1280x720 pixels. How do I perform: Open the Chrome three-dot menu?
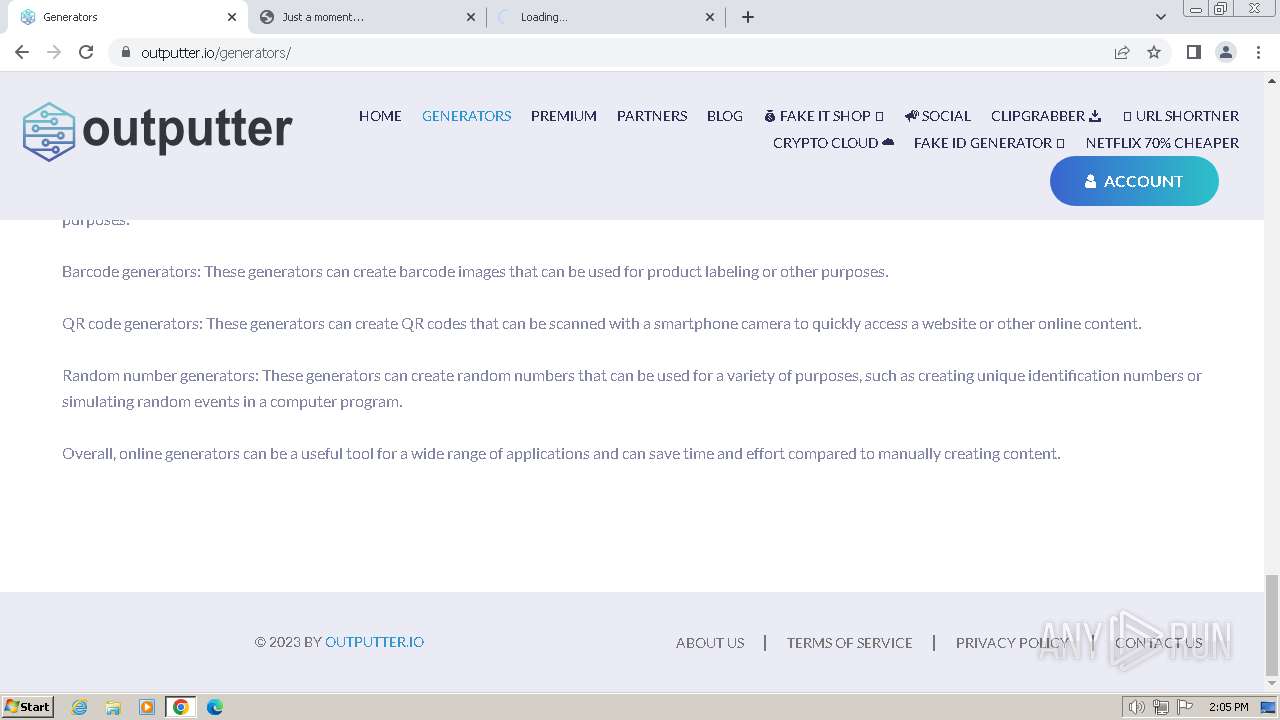pos(1258,52)
